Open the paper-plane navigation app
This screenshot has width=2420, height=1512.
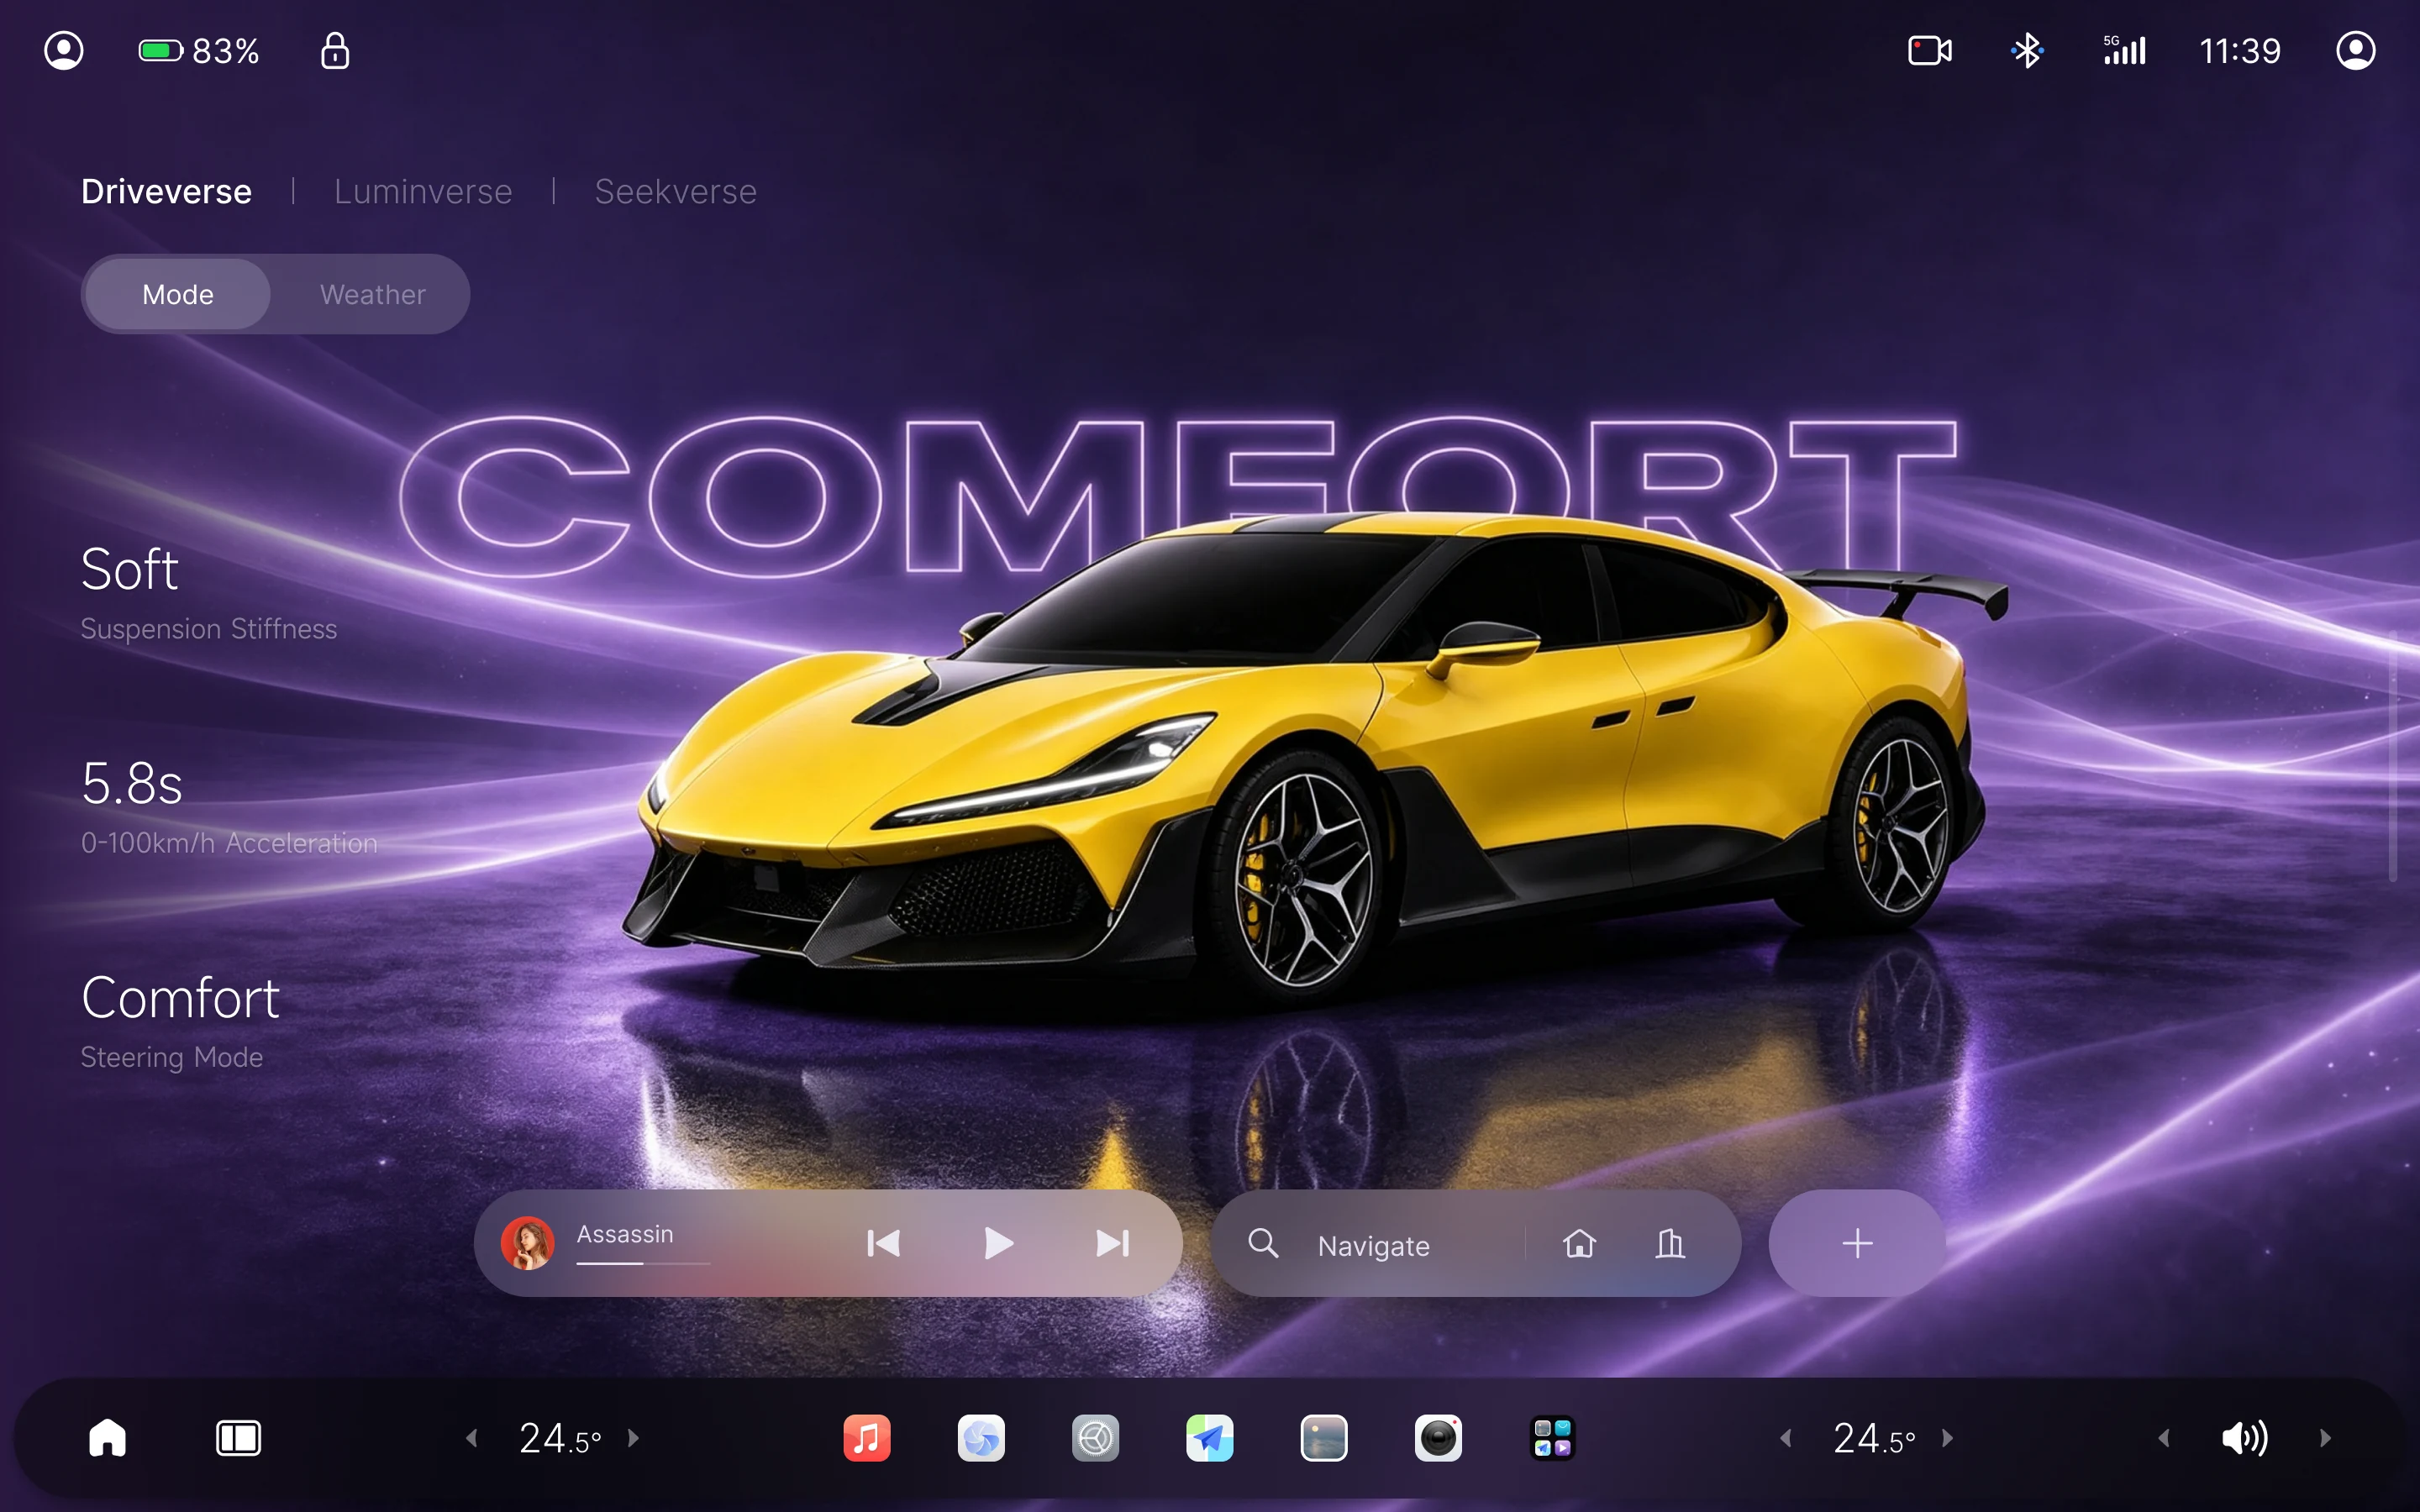pos(1210,1438)
